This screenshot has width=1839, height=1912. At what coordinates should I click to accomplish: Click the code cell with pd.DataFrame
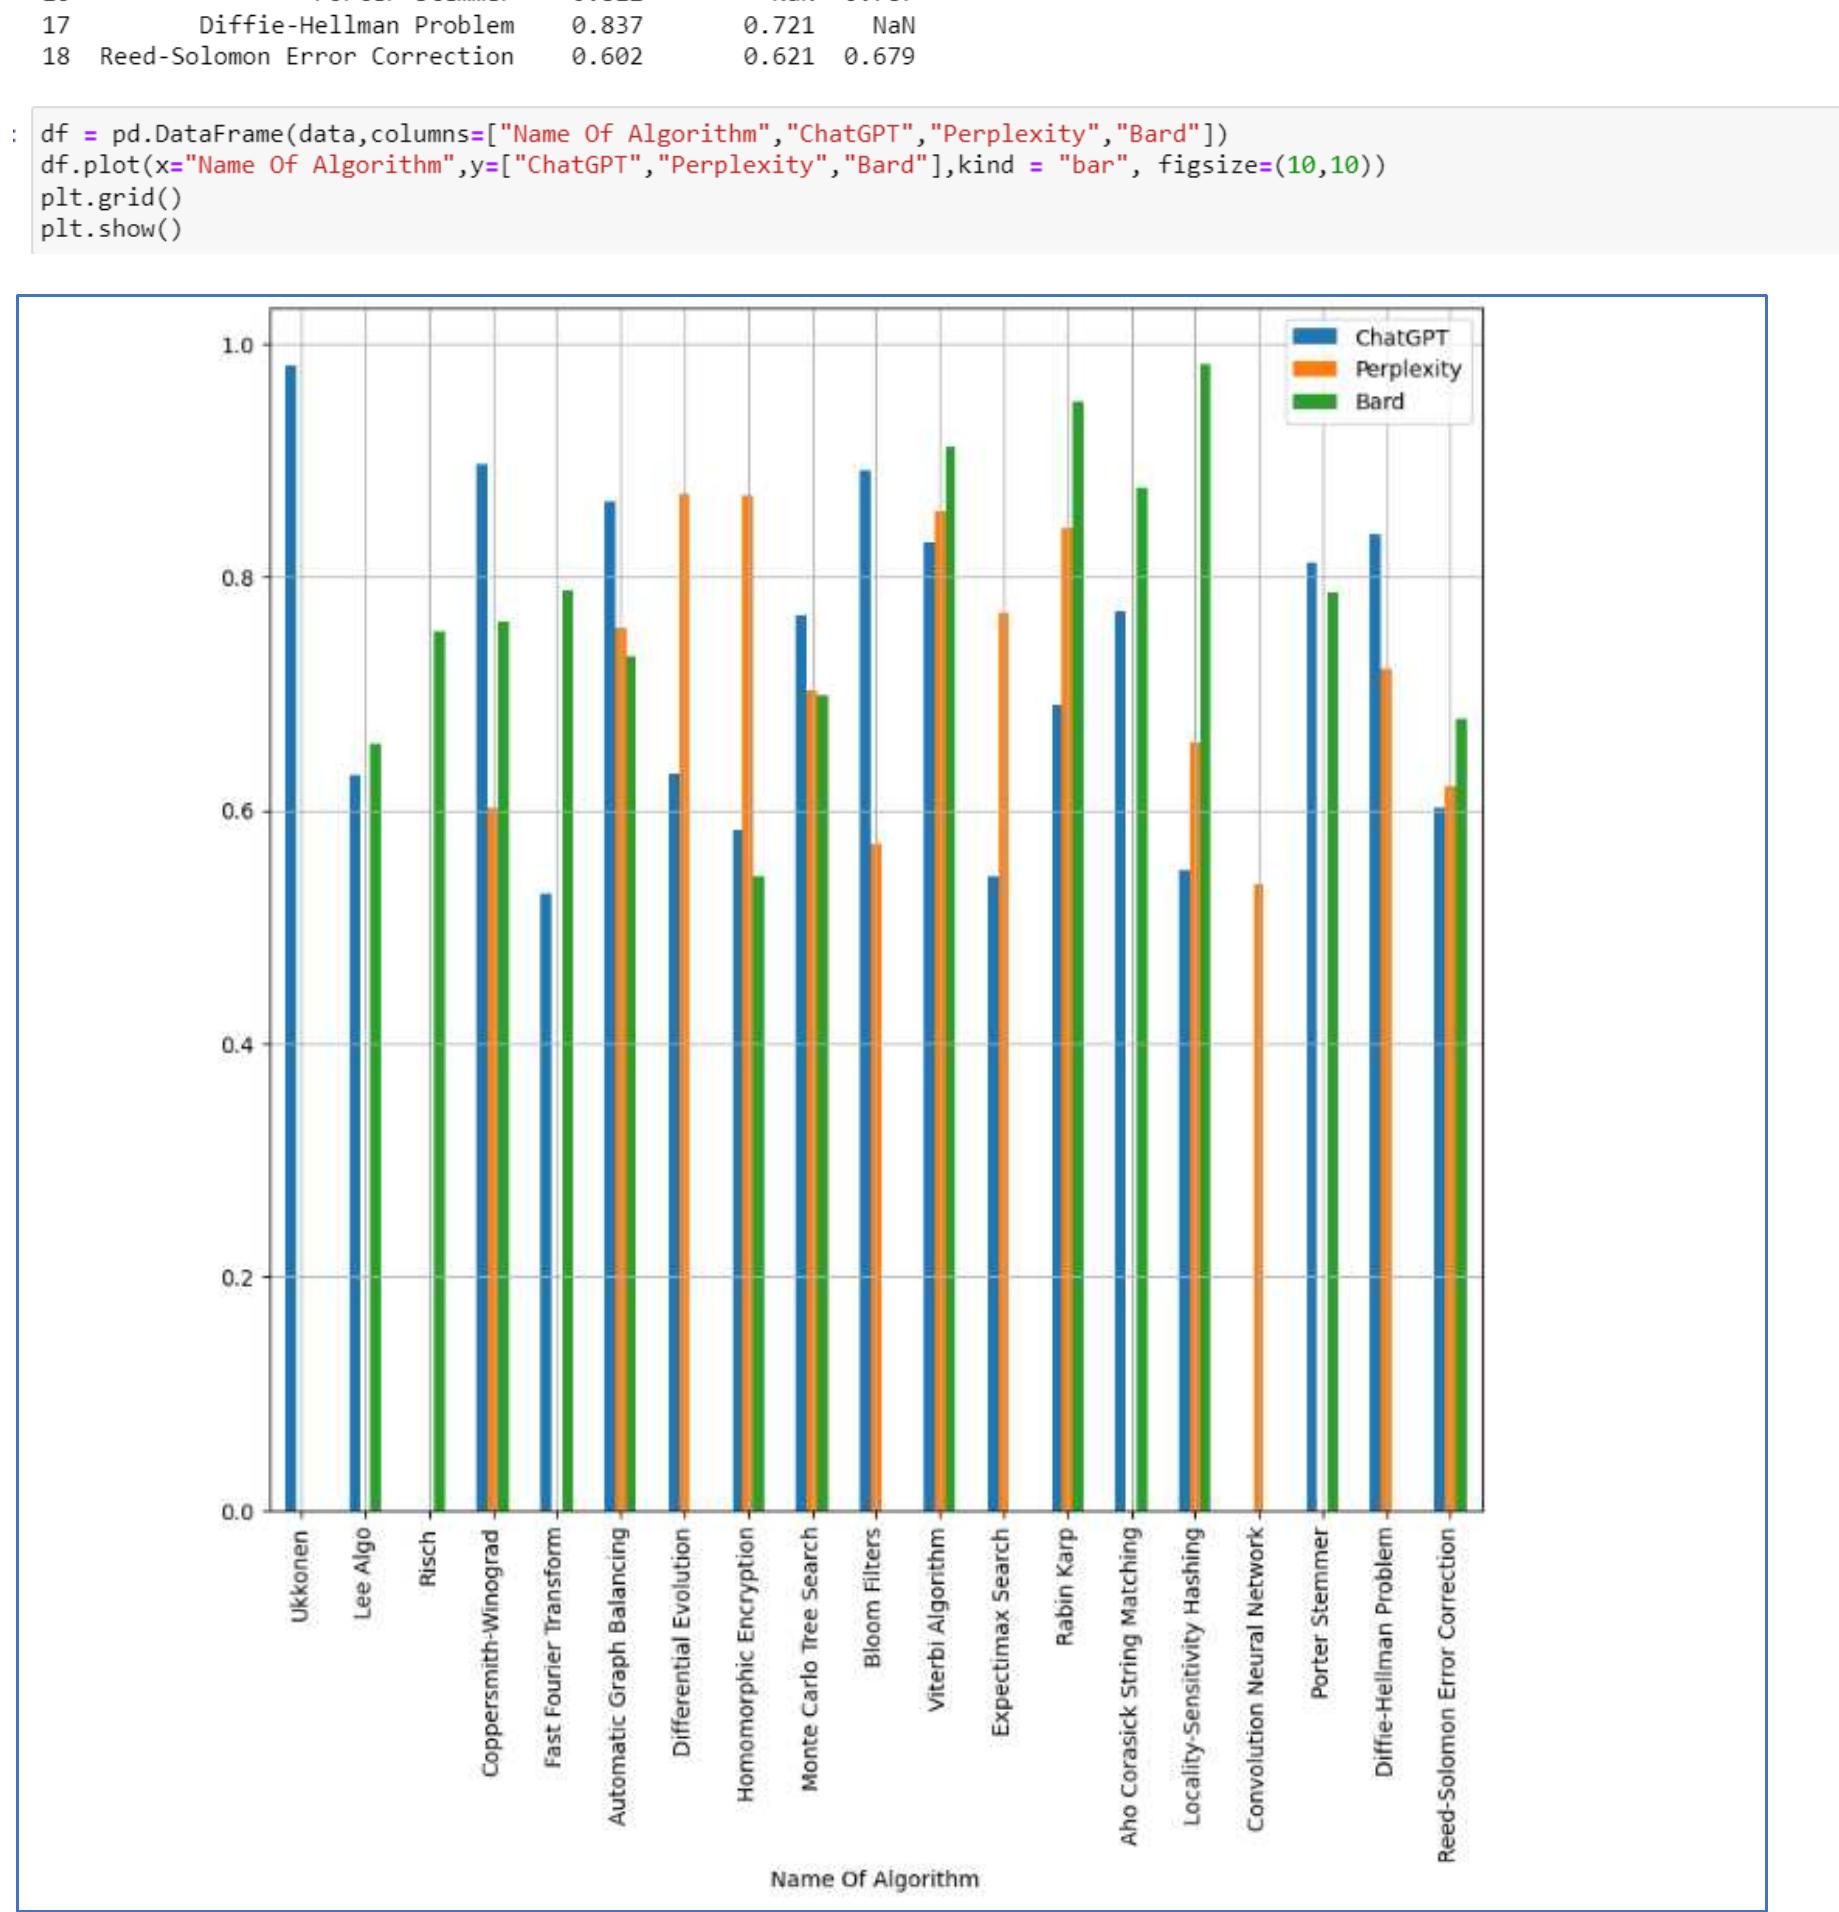point(935,181)
